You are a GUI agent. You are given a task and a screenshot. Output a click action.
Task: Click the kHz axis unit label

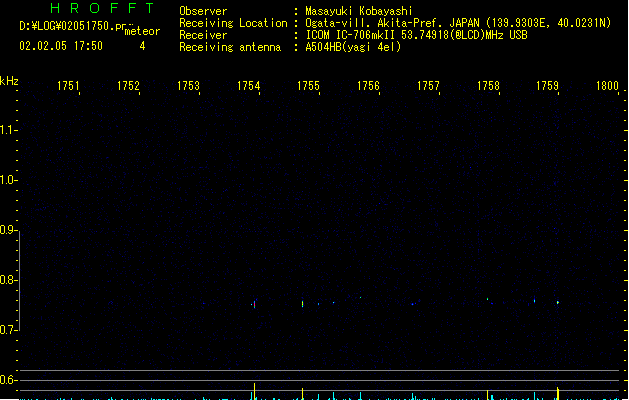tap(9, 81)
